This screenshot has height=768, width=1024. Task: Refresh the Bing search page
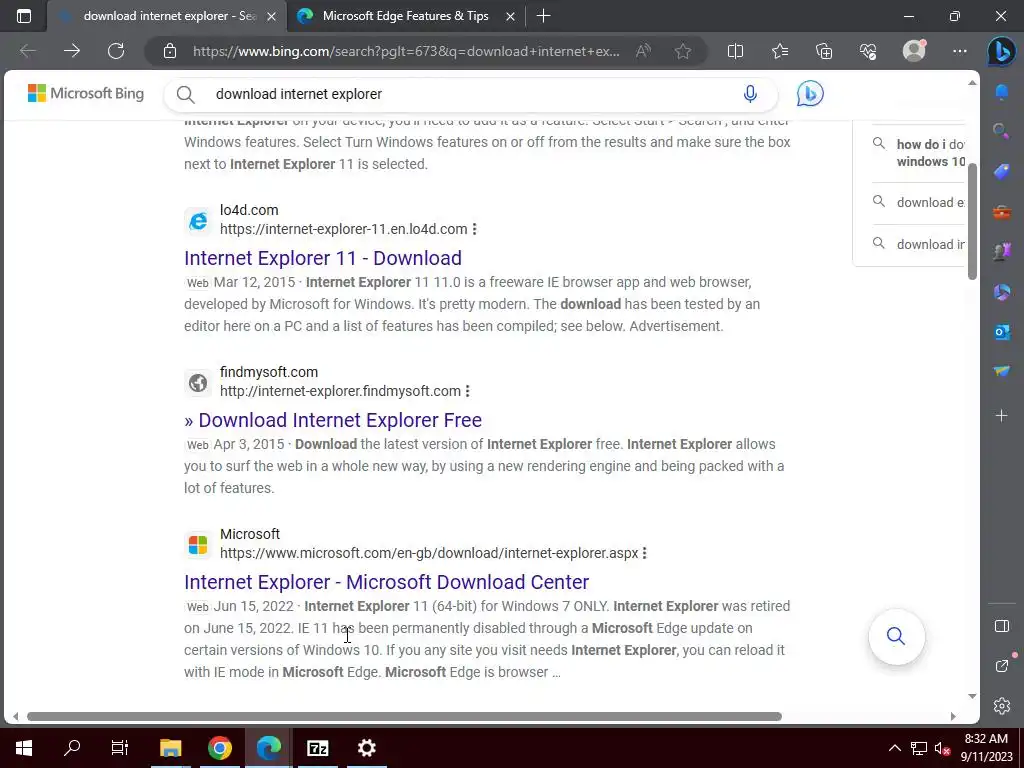click(x=116, y=51)
